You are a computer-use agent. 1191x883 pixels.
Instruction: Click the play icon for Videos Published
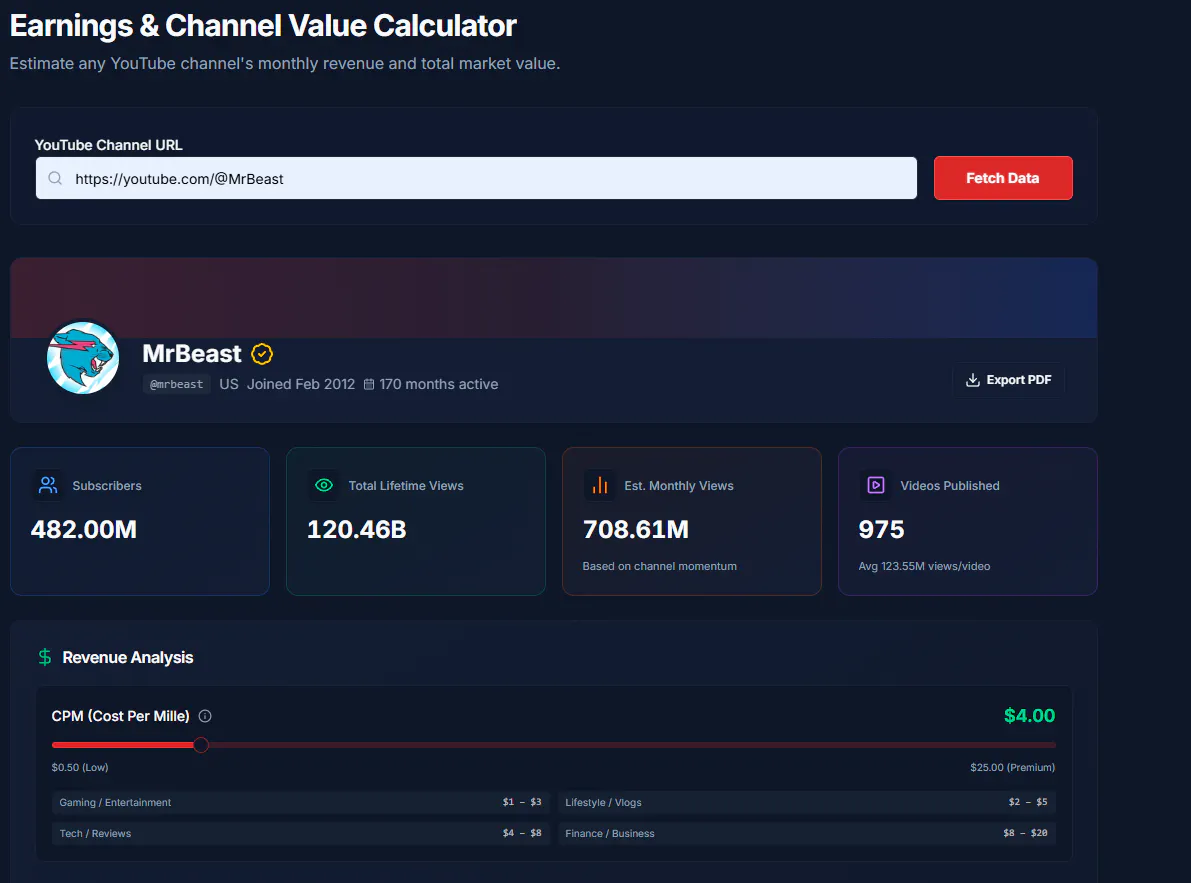[876, 485]
